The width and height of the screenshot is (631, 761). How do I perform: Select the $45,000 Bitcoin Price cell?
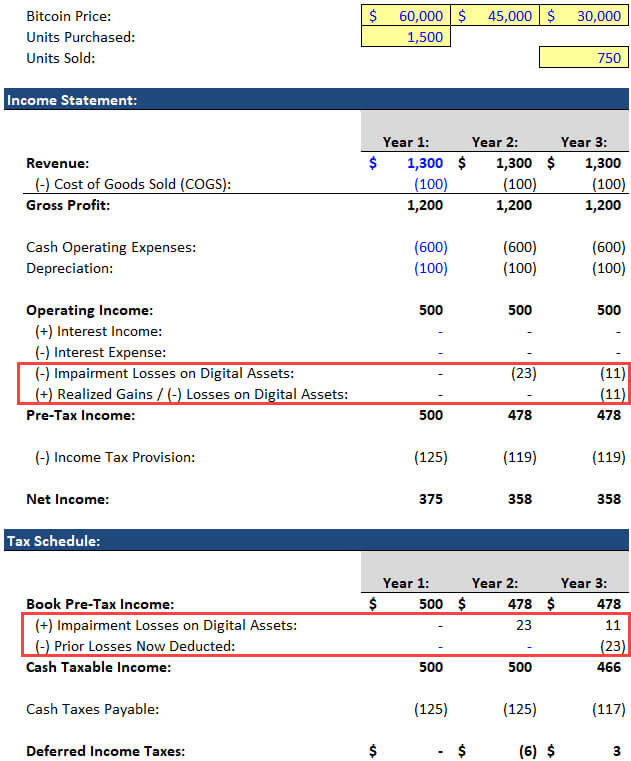tap(495, 16)
